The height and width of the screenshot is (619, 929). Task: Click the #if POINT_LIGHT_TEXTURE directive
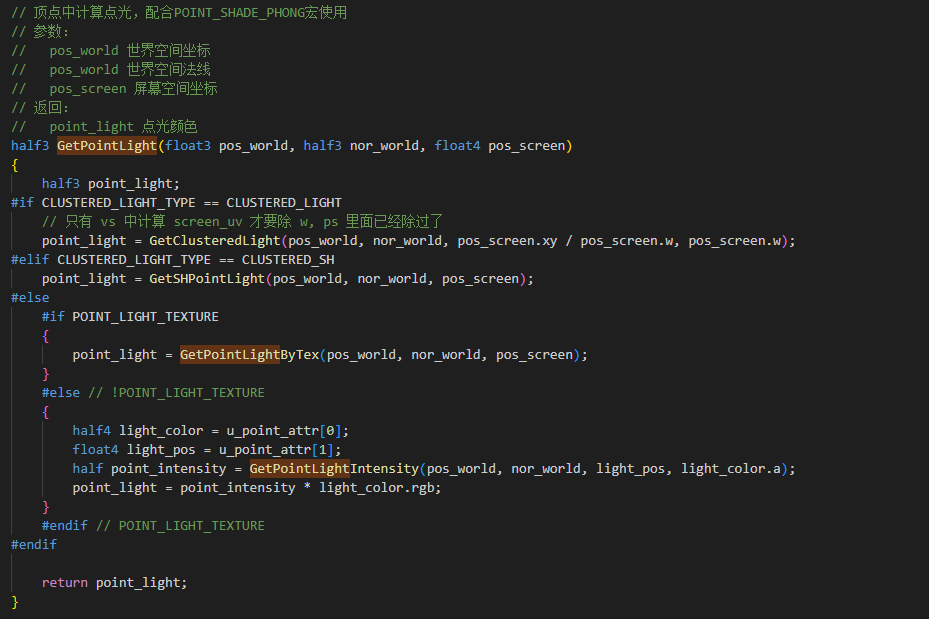(130, 317)
